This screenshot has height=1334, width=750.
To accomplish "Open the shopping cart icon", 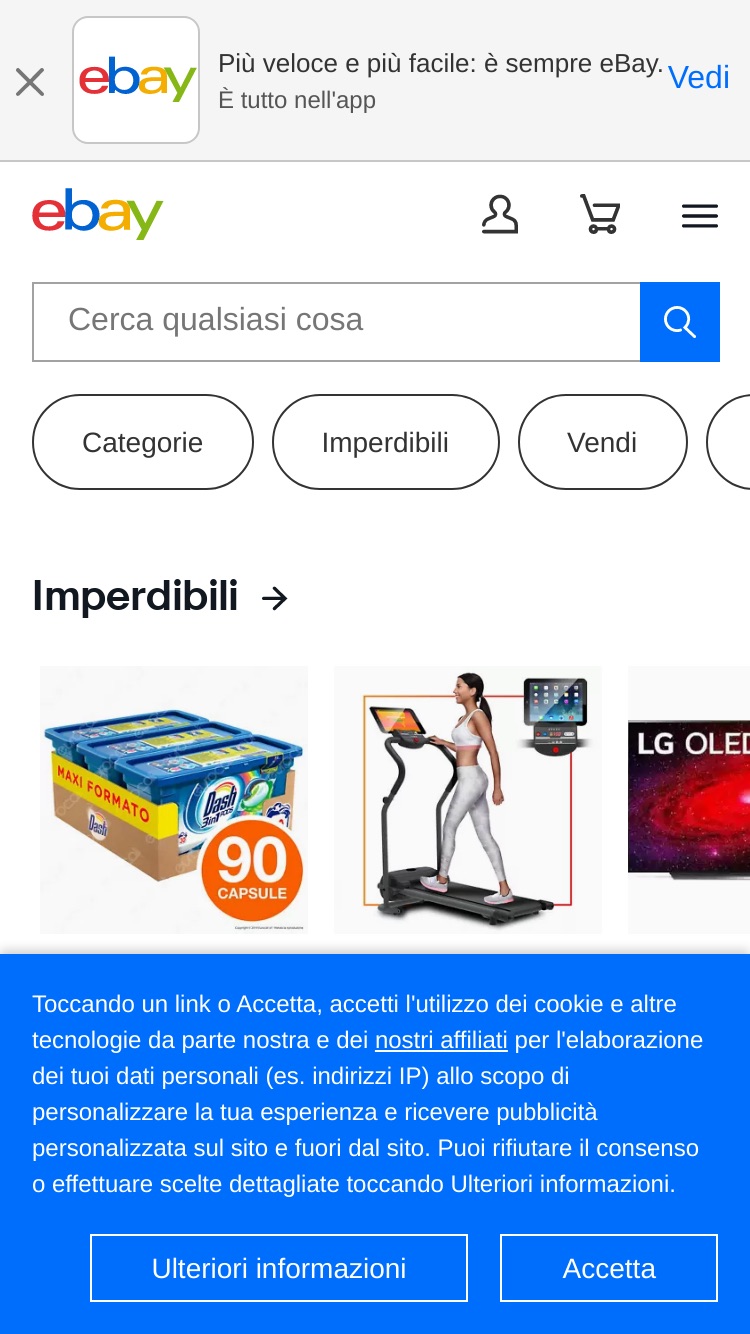I will click(600, 215).
